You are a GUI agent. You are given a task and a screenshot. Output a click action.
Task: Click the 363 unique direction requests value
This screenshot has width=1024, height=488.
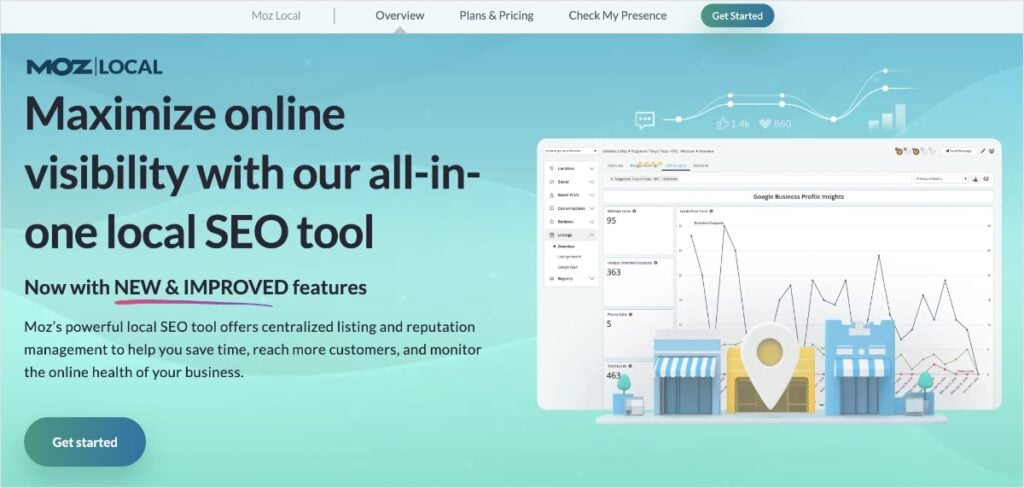pos(614,272)
